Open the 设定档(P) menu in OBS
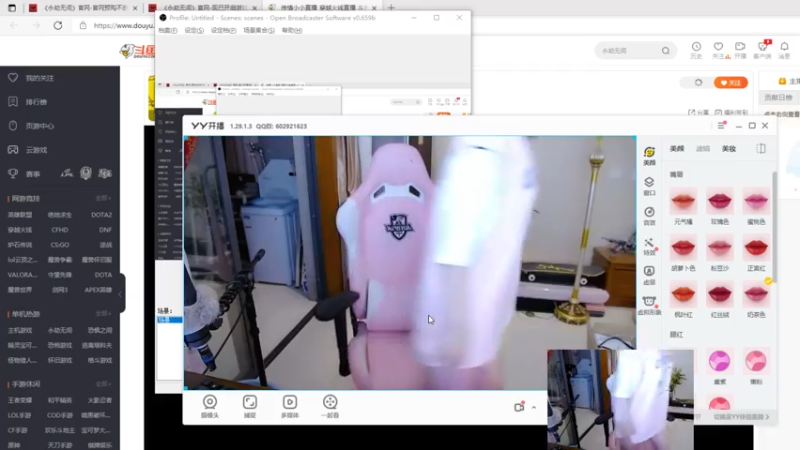Screen dimensions: 800x450 click(x=223, y=31)
